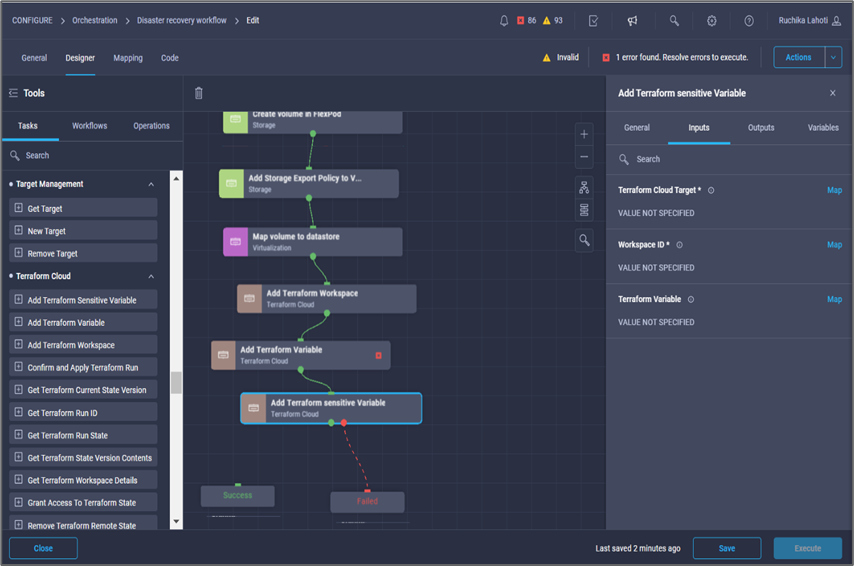Click Map link for Workspace ID
This screenshot has height=566, width=854.
834,245
